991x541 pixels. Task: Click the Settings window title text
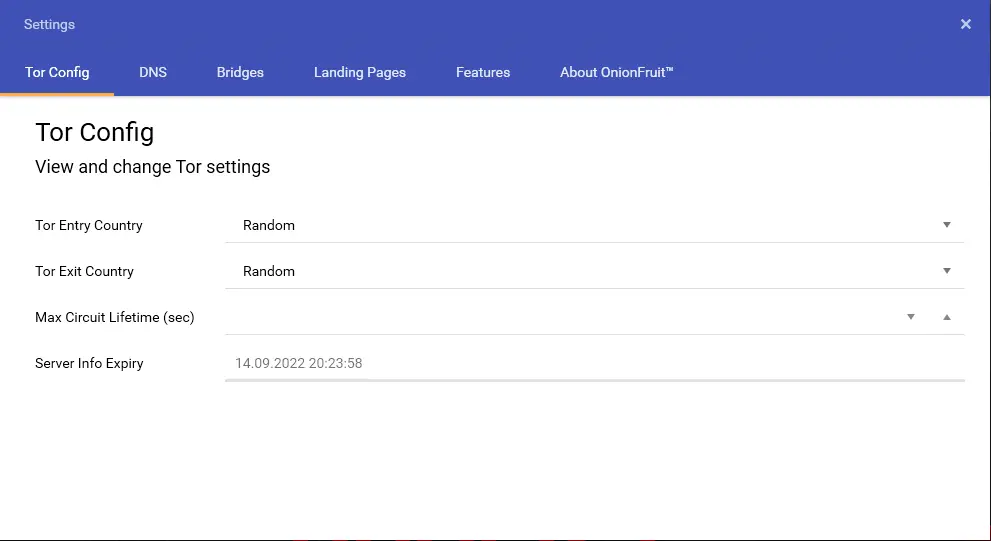pos(49,24)
